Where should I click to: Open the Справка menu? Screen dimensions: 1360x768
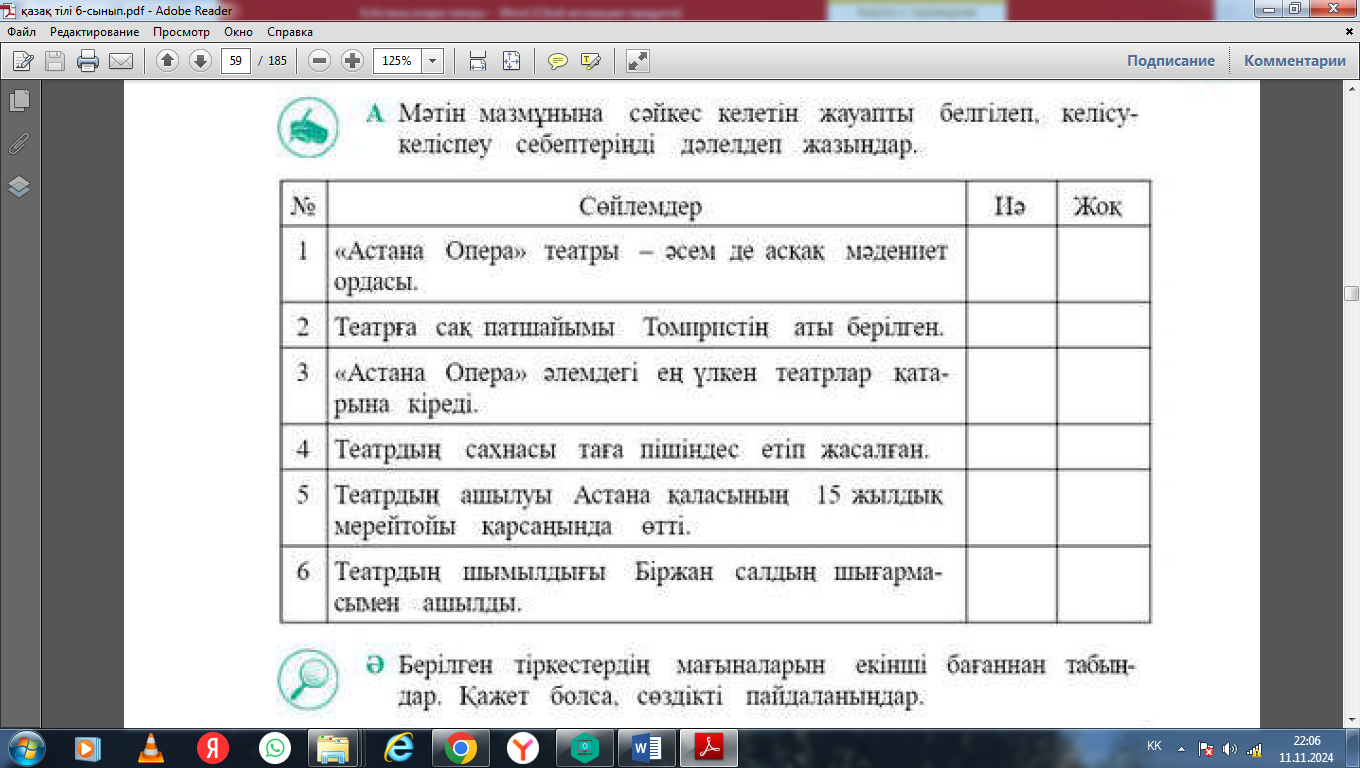[290, 32]
